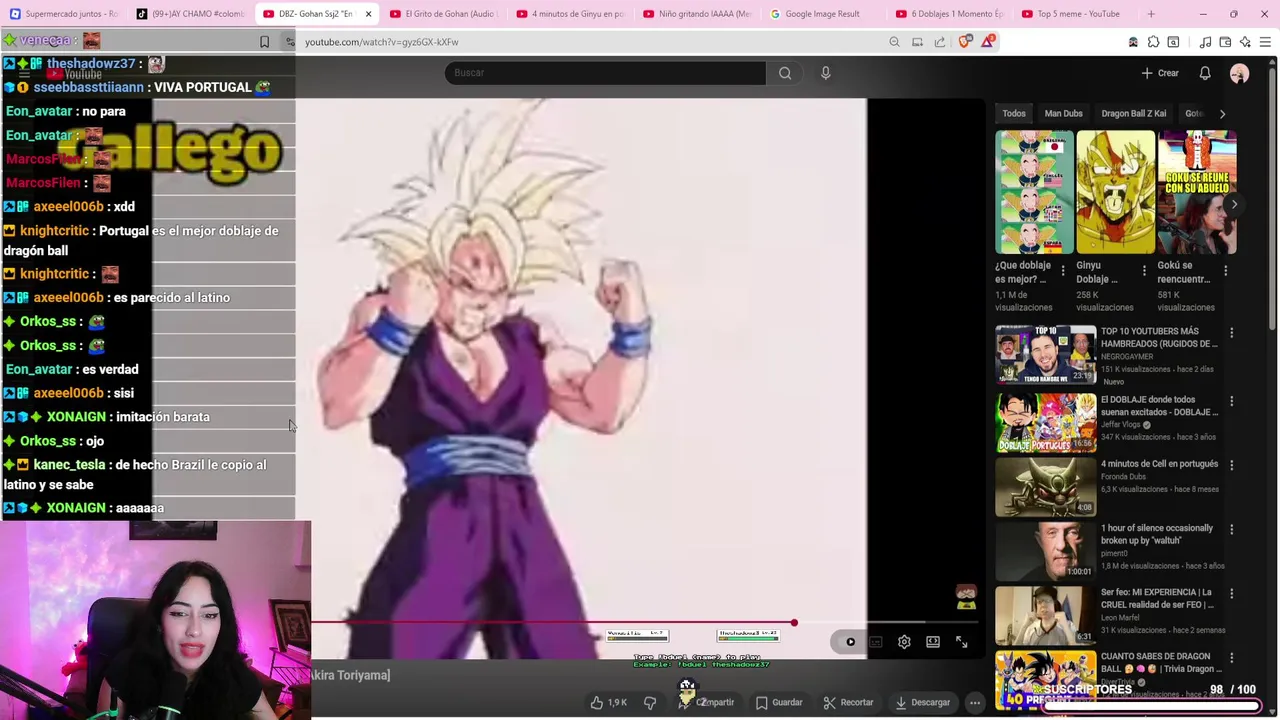Select the Todos filter chip
Image resolution: width=1280 pixels, height=720 pixels.
1014,114
